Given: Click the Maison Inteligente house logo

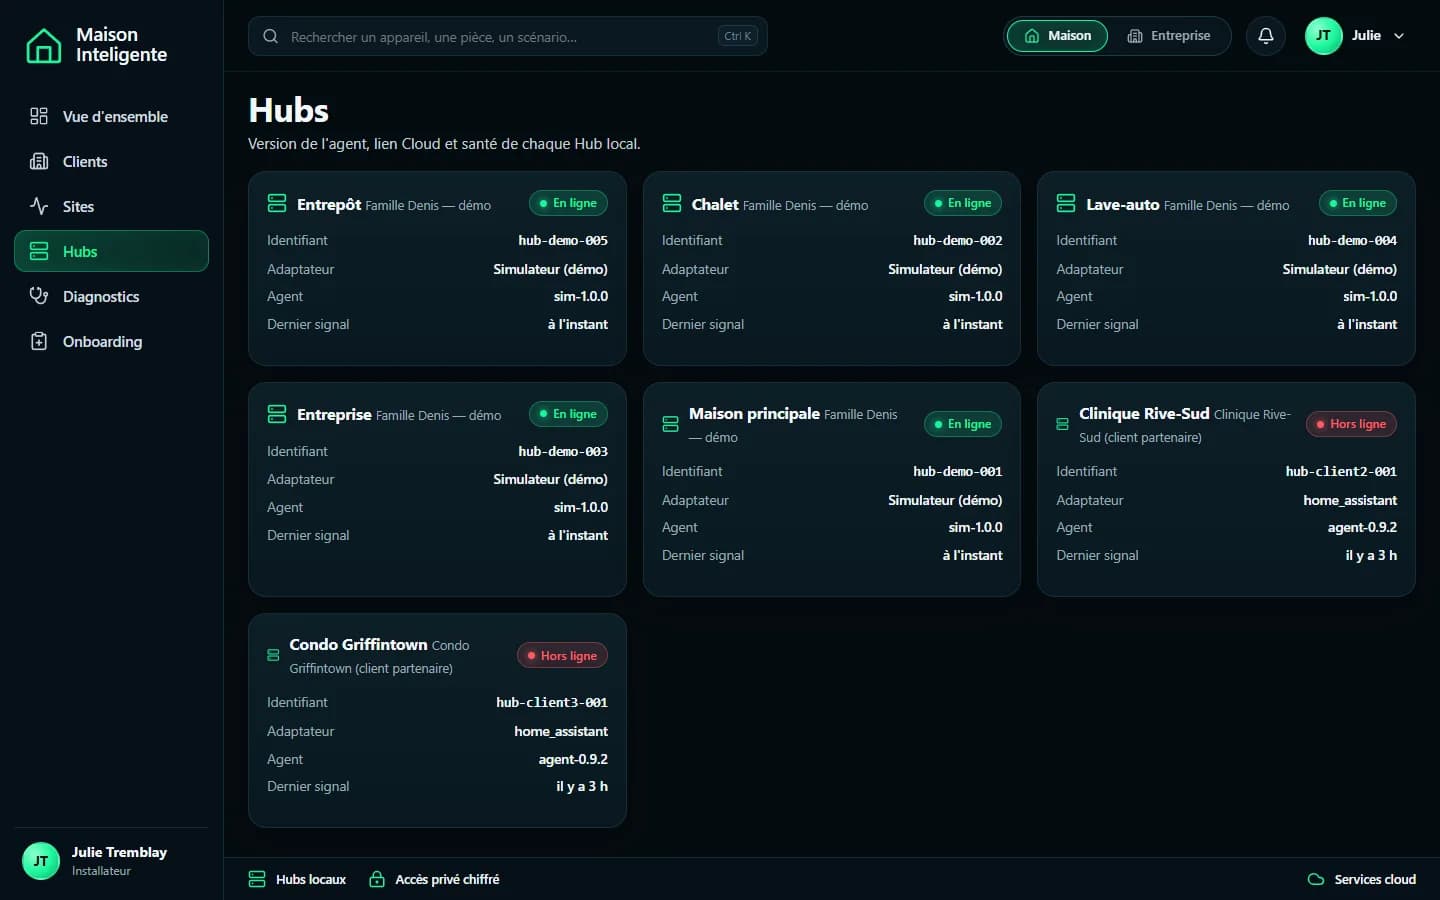Looking at the screenshot, I should click(43, 45).
